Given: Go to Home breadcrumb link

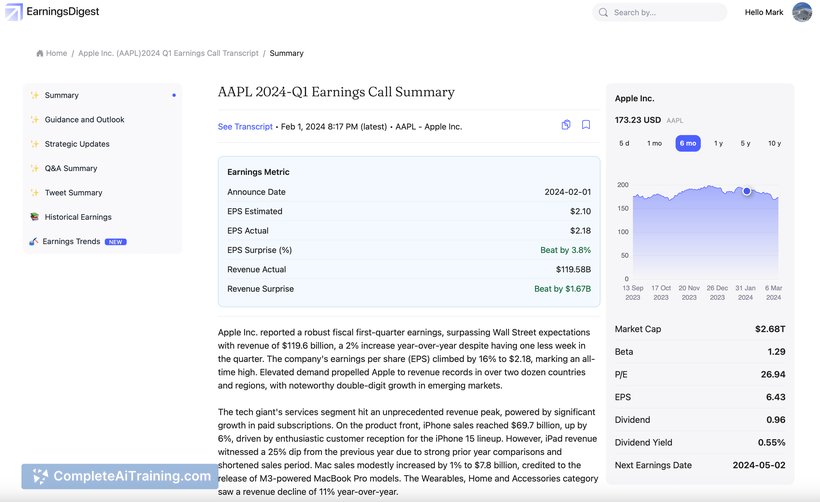Looking at the screenshot, I should click(56, 53).
